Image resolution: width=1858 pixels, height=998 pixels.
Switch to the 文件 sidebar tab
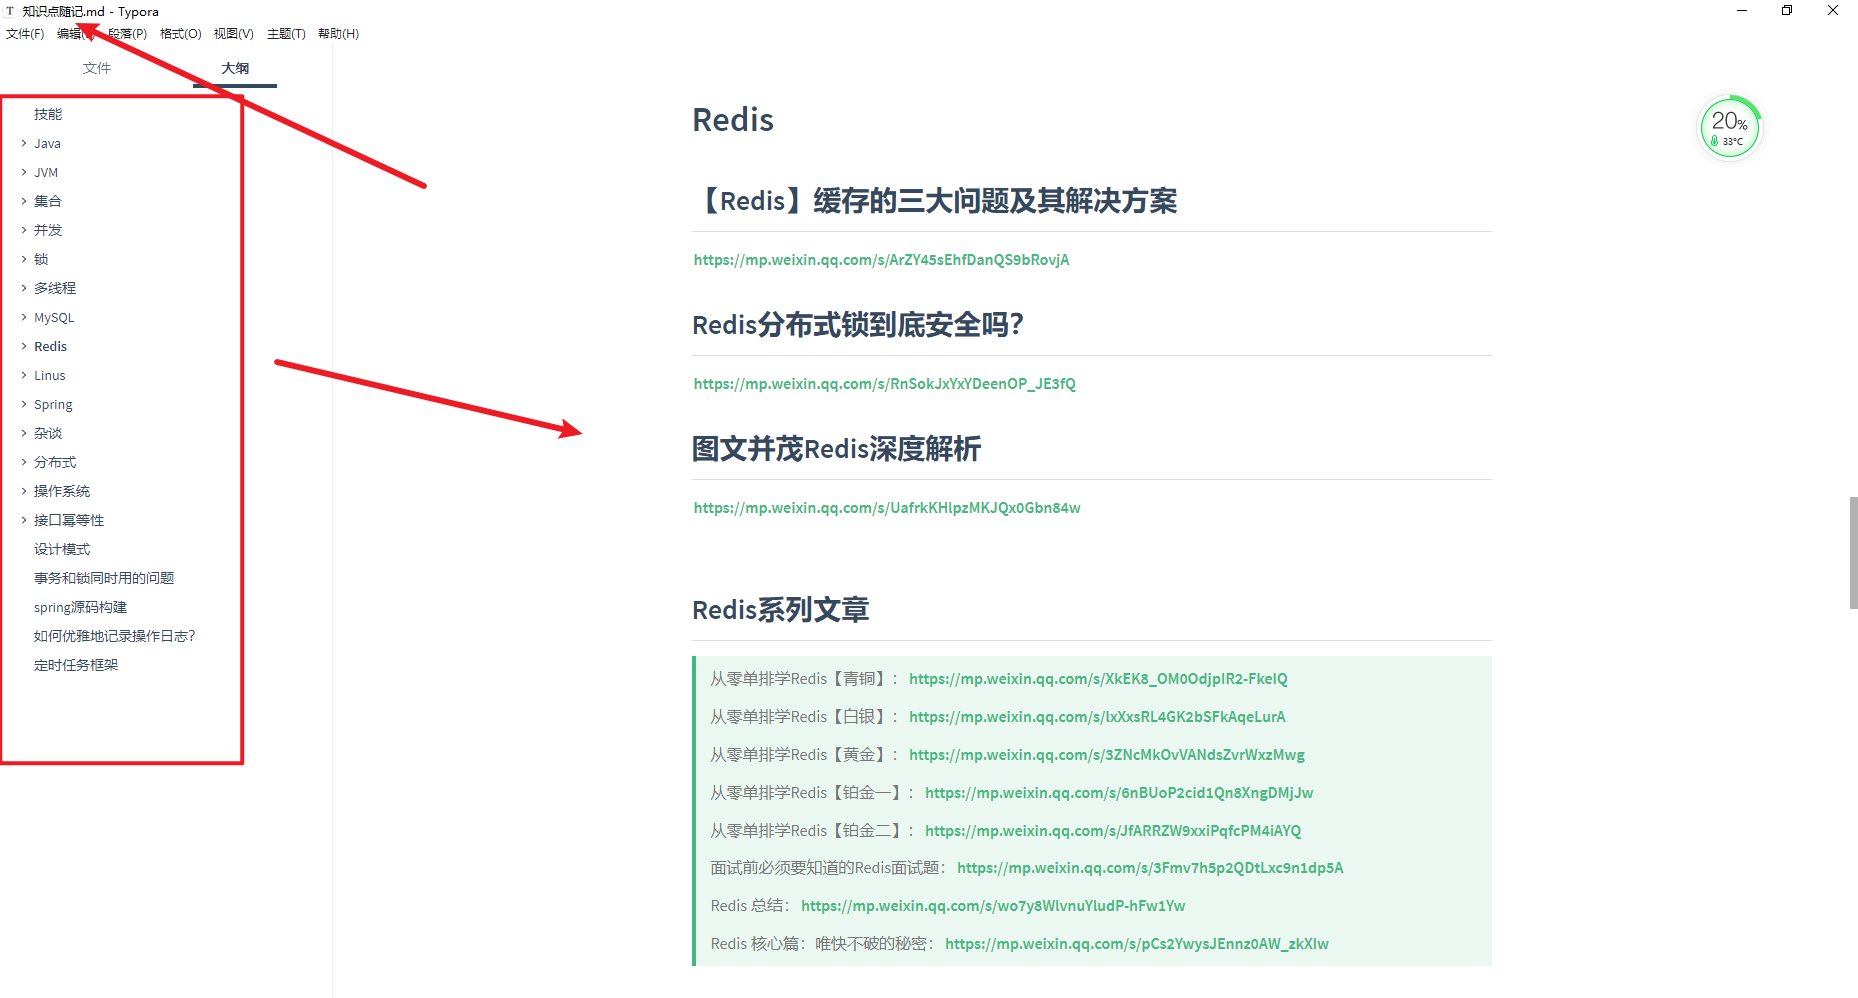(97, 68)
